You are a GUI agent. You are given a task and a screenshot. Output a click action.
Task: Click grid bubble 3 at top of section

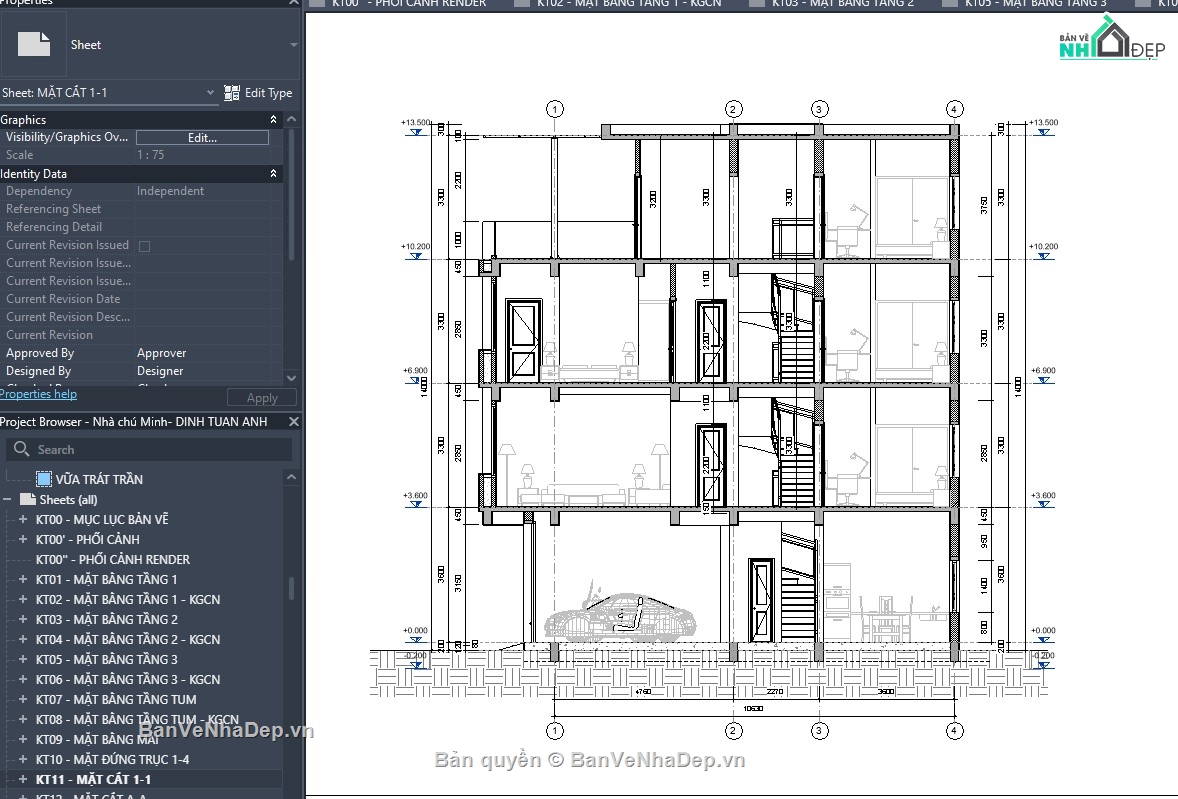coord(819,109)
